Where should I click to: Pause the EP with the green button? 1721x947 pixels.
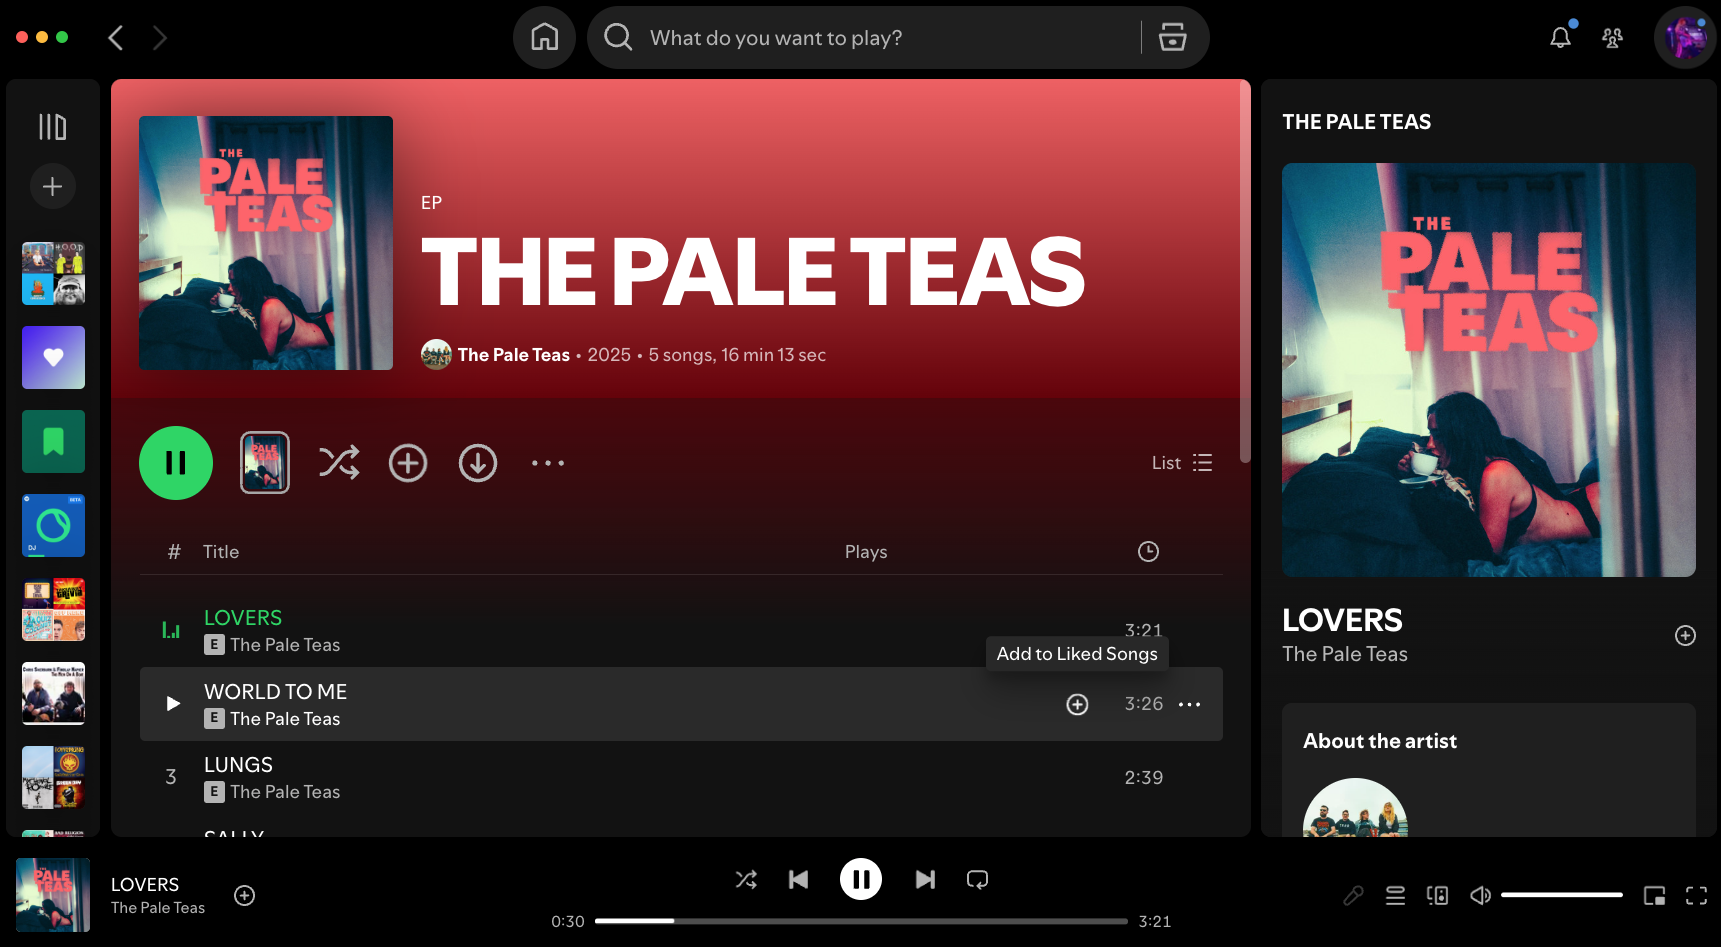[176, 463]
